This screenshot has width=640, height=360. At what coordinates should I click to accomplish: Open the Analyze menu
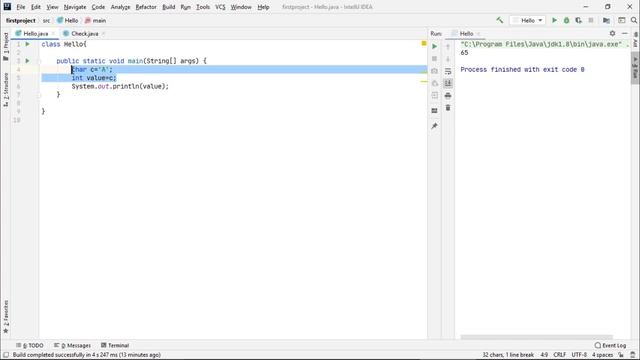pyautogui.click(x=120, y=7)
